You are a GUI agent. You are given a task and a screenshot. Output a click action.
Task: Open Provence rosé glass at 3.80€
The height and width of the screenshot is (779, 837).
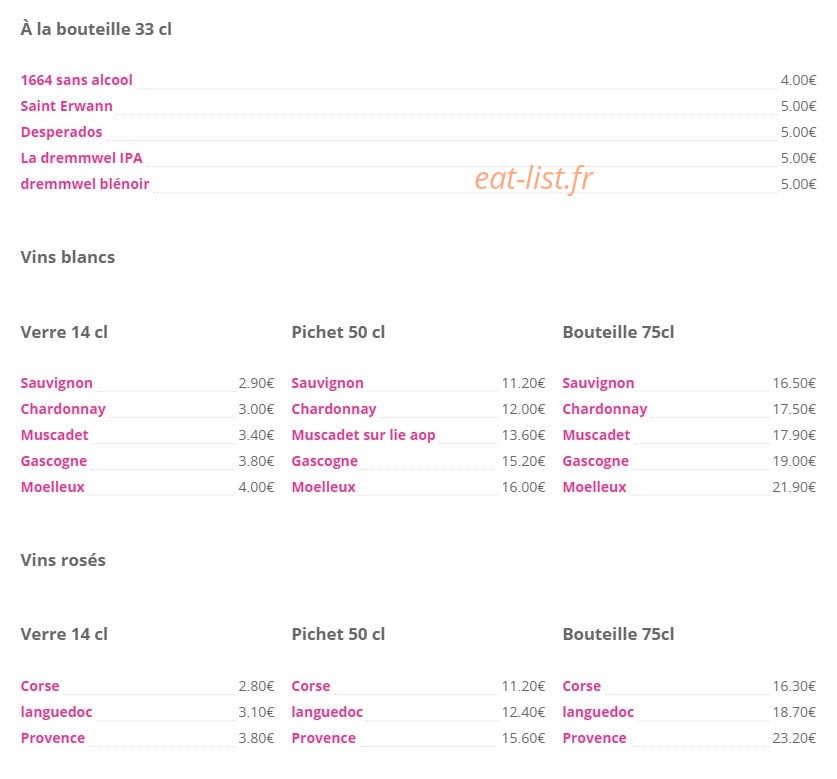click(53, 738)
